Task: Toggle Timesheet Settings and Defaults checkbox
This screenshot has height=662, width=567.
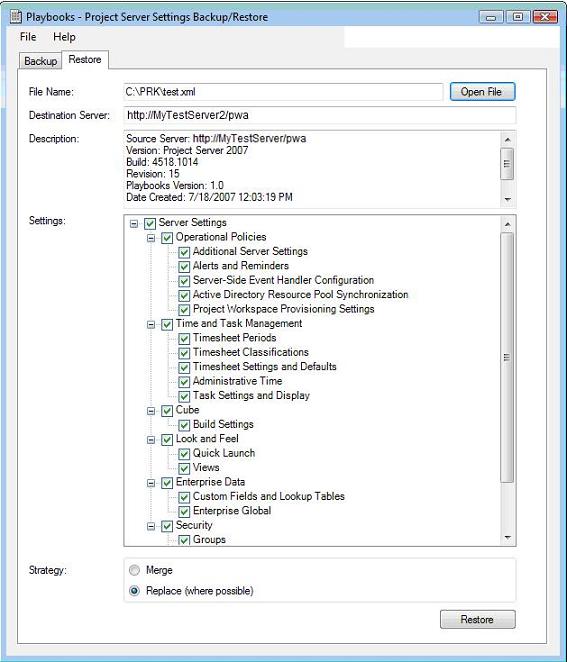Action: click(184, 368)
